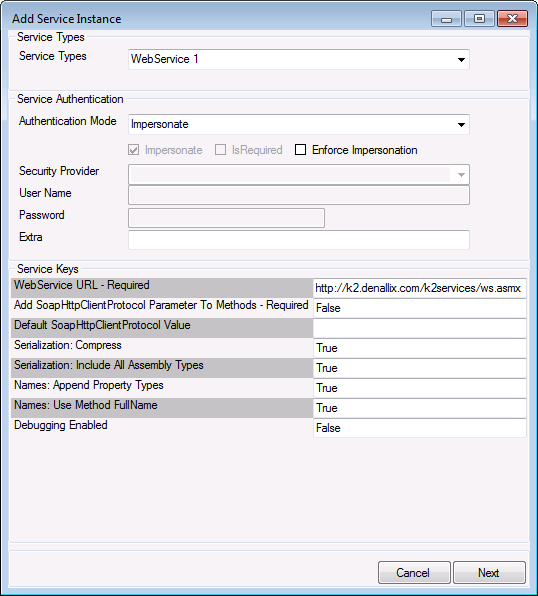Click the Password field

(x=227, y=218)
